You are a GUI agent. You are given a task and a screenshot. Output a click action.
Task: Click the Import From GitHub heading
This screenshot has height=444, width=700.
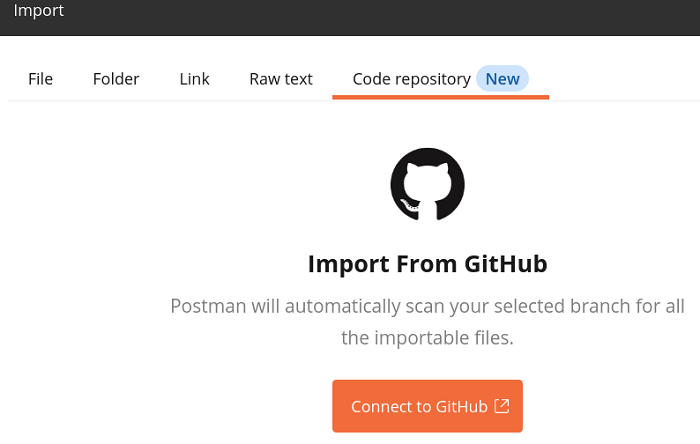coord(427,265)
